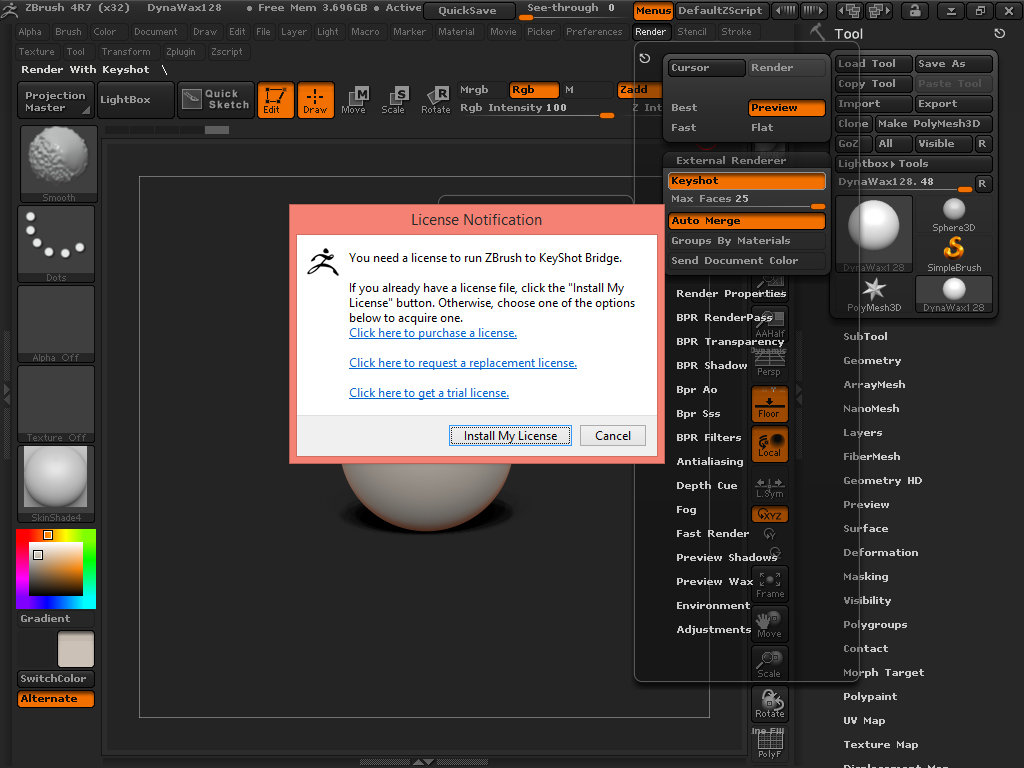Open the Material menu
1024x768 pixels.
pos(456,32)
